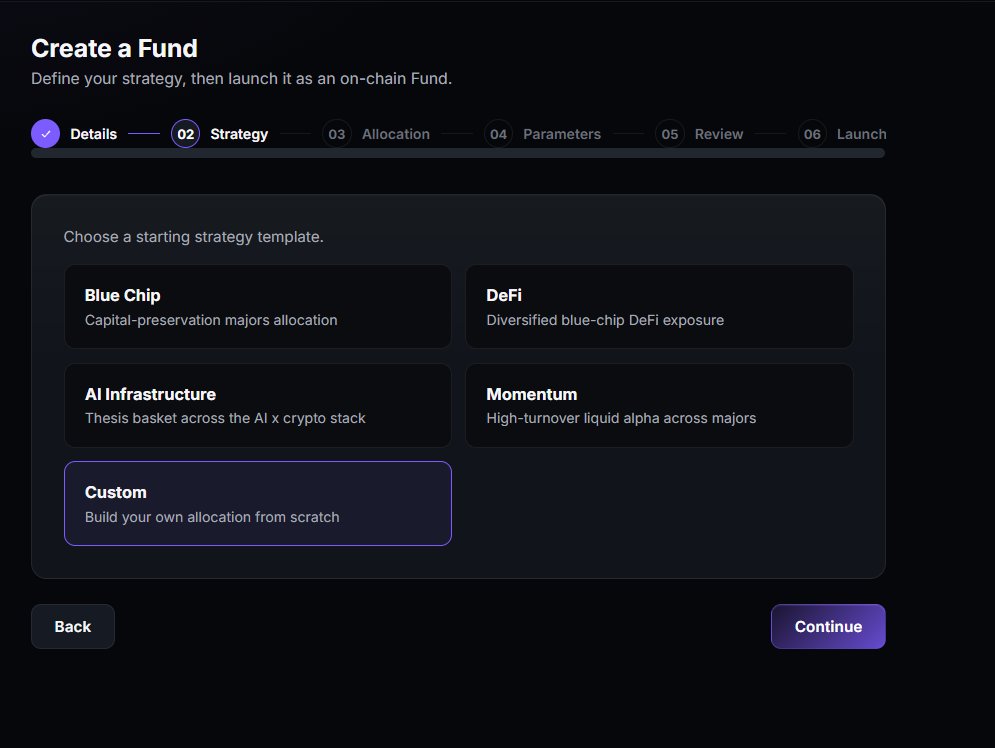Click 'Define your strategy, then launch' subtitle
This screenshot has height=748, width=995.
point(241,79)
